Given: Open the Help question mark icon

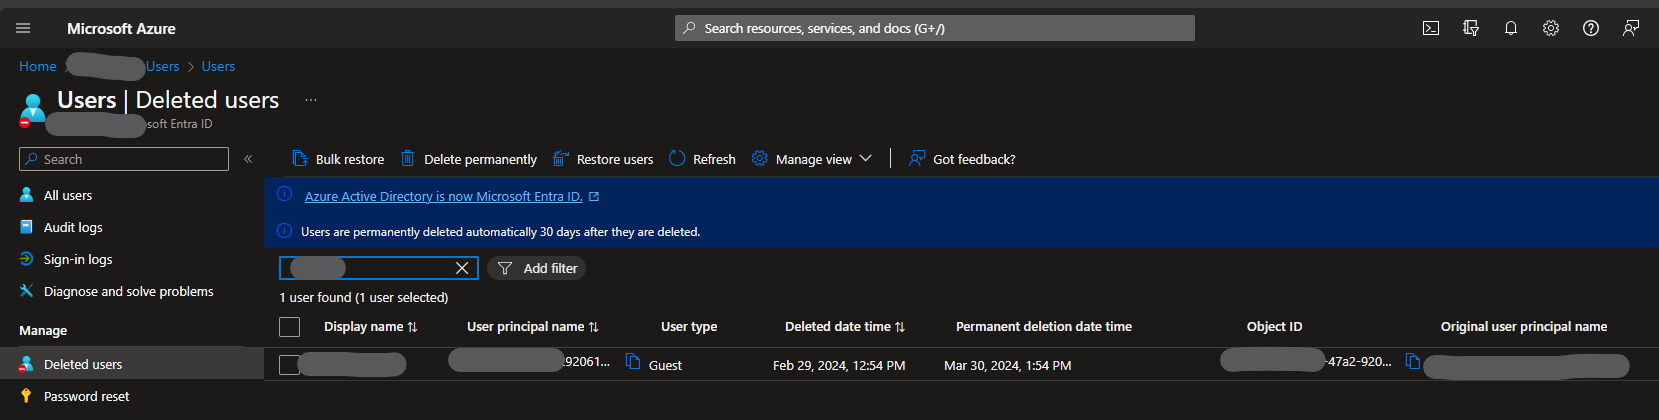Looking at the screenshot, I should (x=1591, y=28).
